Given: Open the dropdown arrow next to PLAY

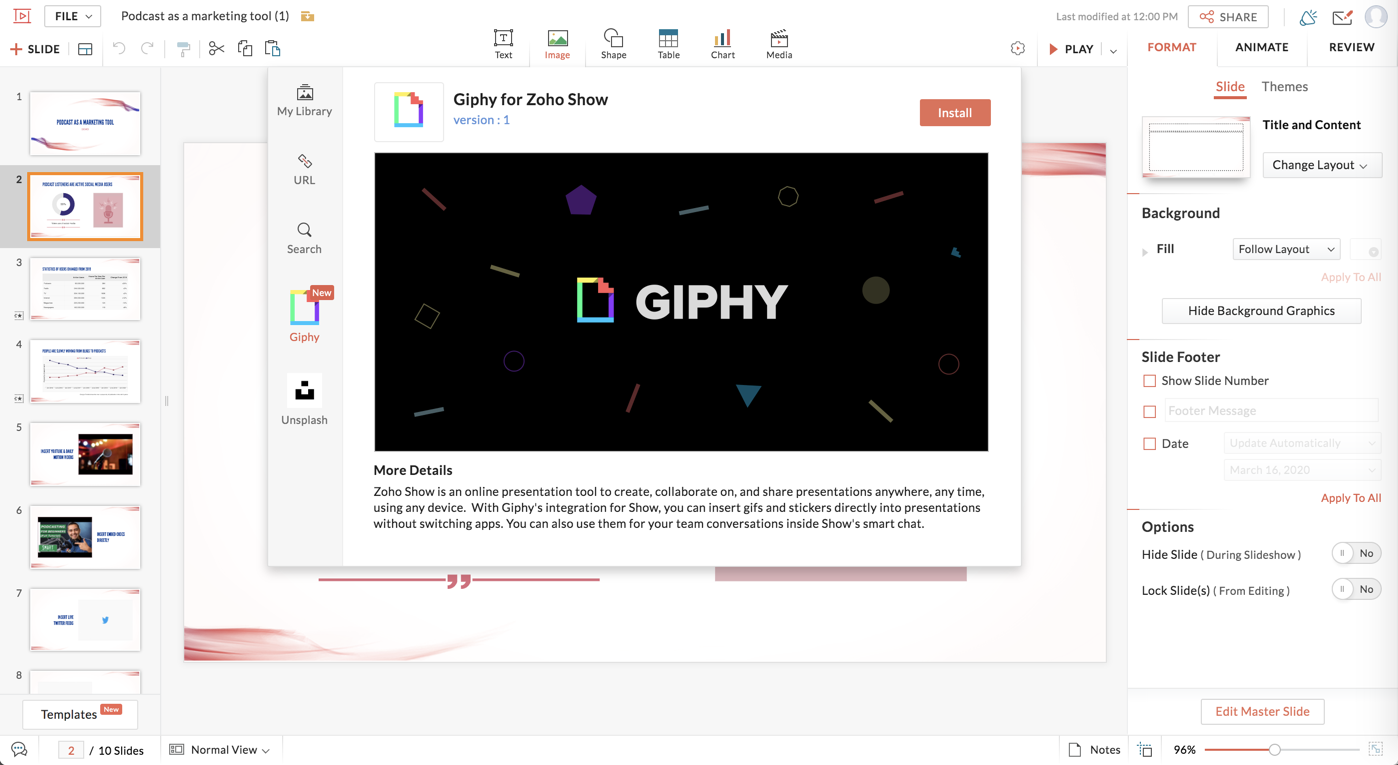Looking at the screenshot, I should point(1113,50).
